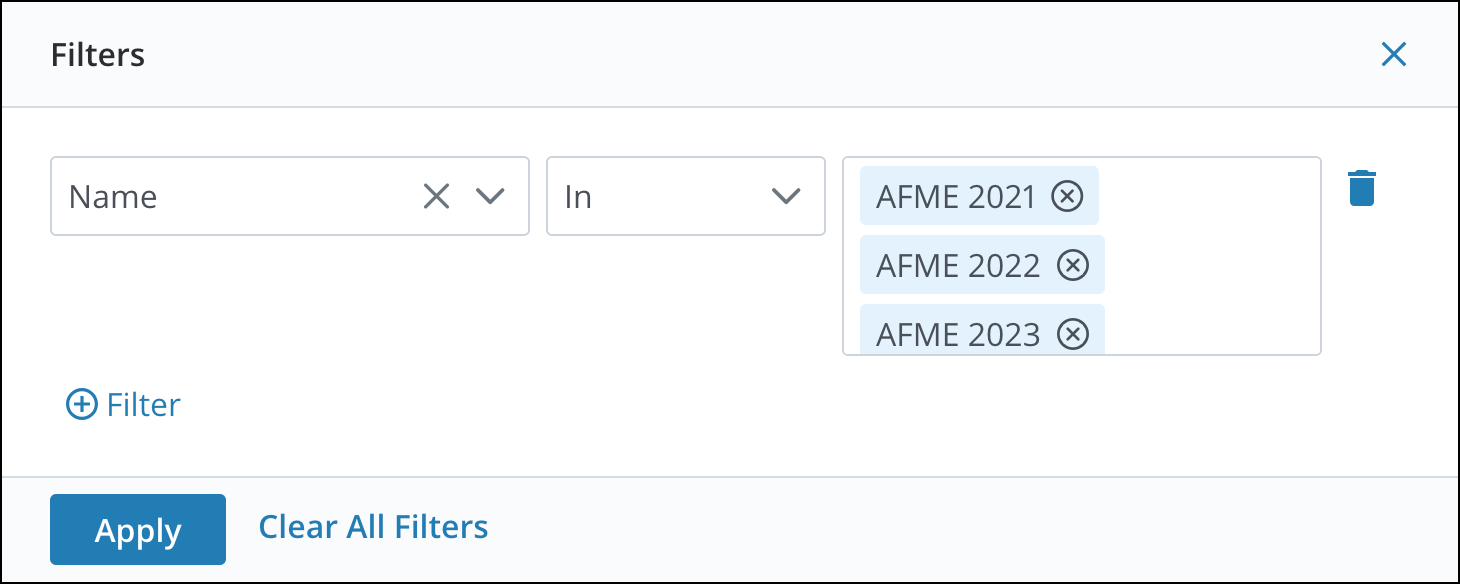This screenshot has height=584, width=1460.
Task: Clear All Filters with the link
Action: tap(373, 527)
